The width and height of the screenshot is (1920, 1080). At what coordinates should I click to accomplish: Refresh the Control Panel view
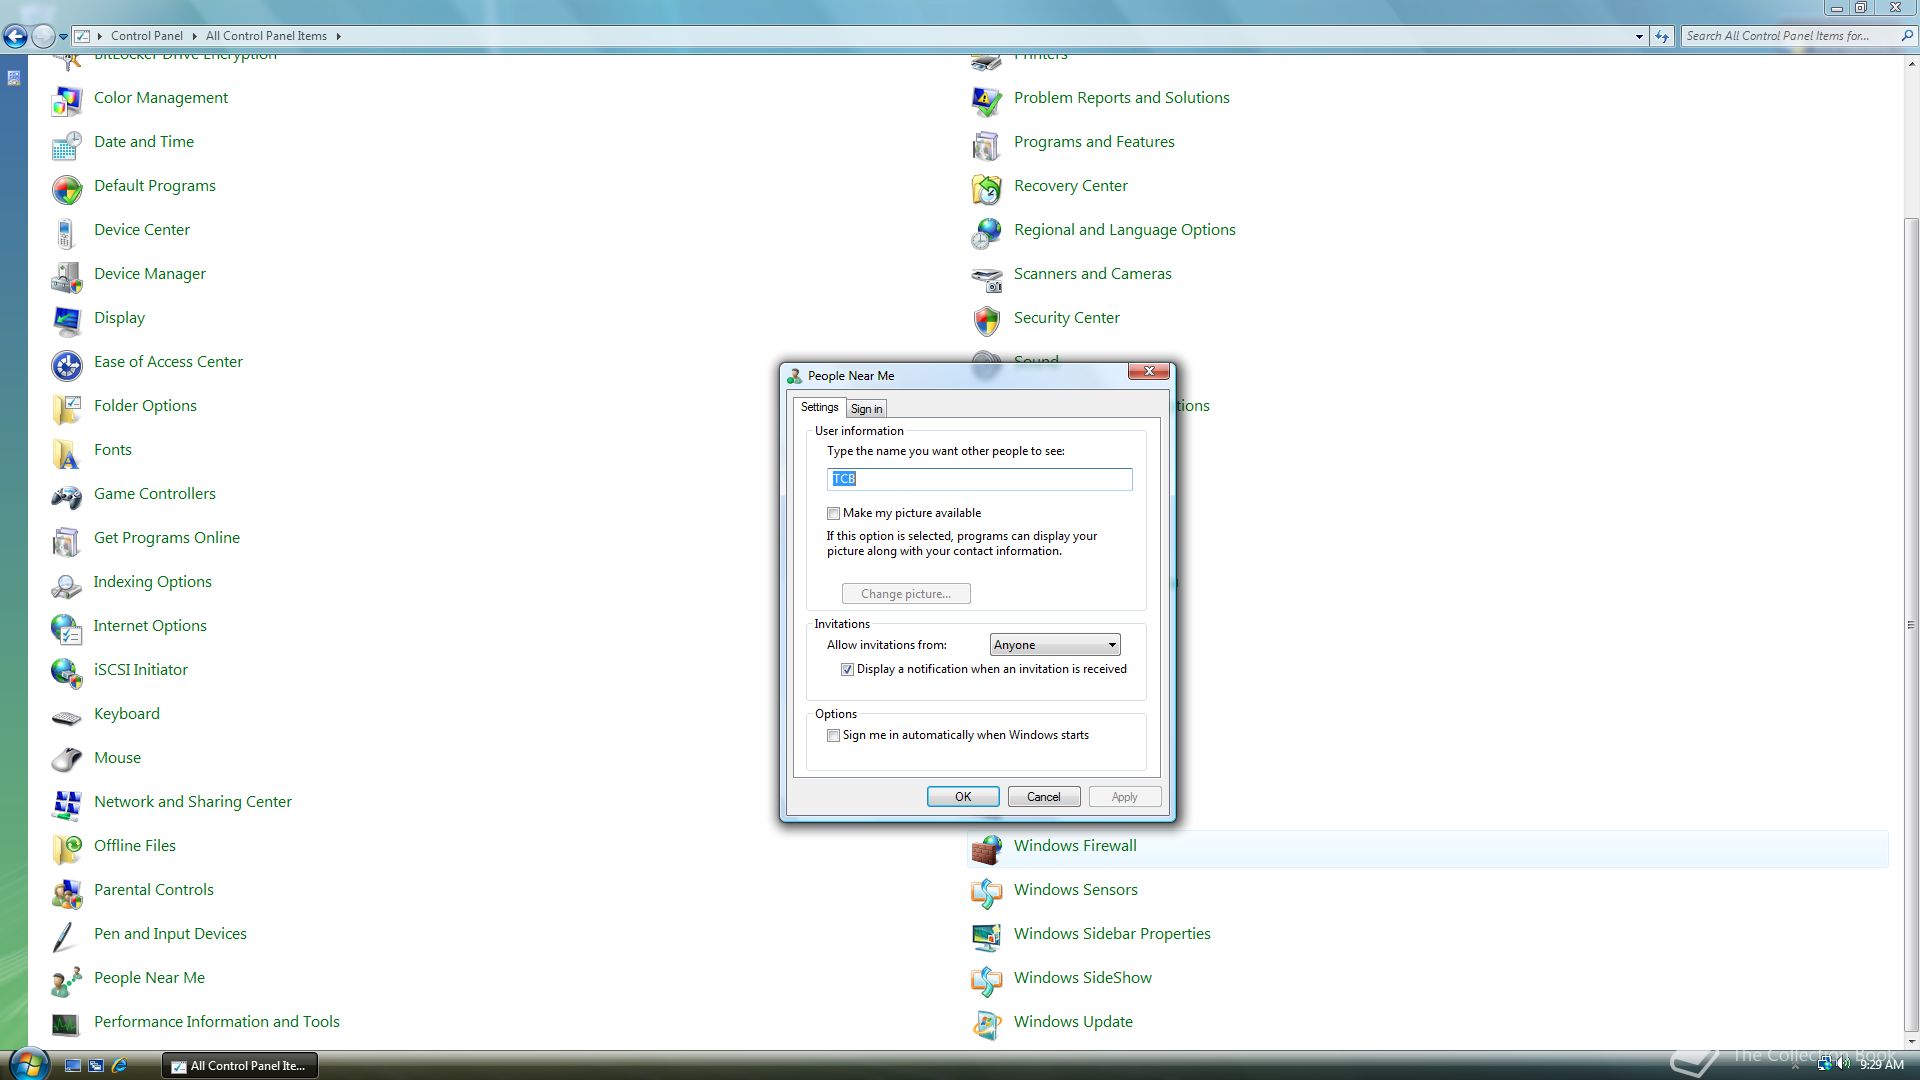(1662, 36)
